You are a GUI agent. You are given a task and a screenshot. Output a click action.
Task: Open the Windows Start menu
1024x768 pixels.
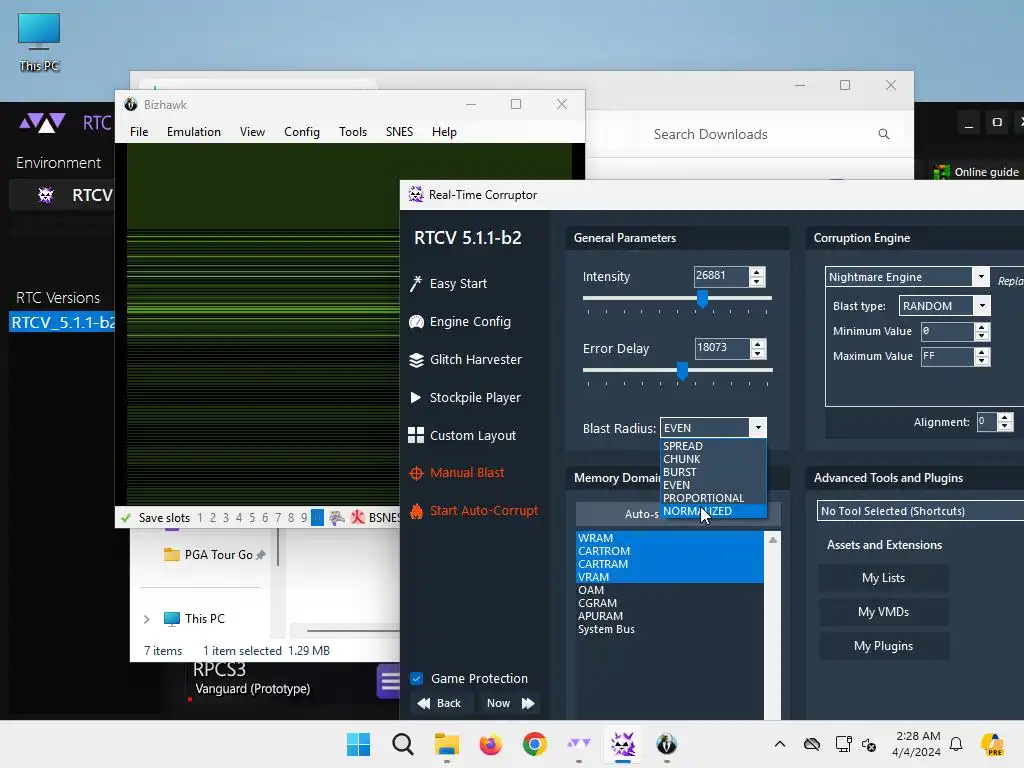(358, 744)
